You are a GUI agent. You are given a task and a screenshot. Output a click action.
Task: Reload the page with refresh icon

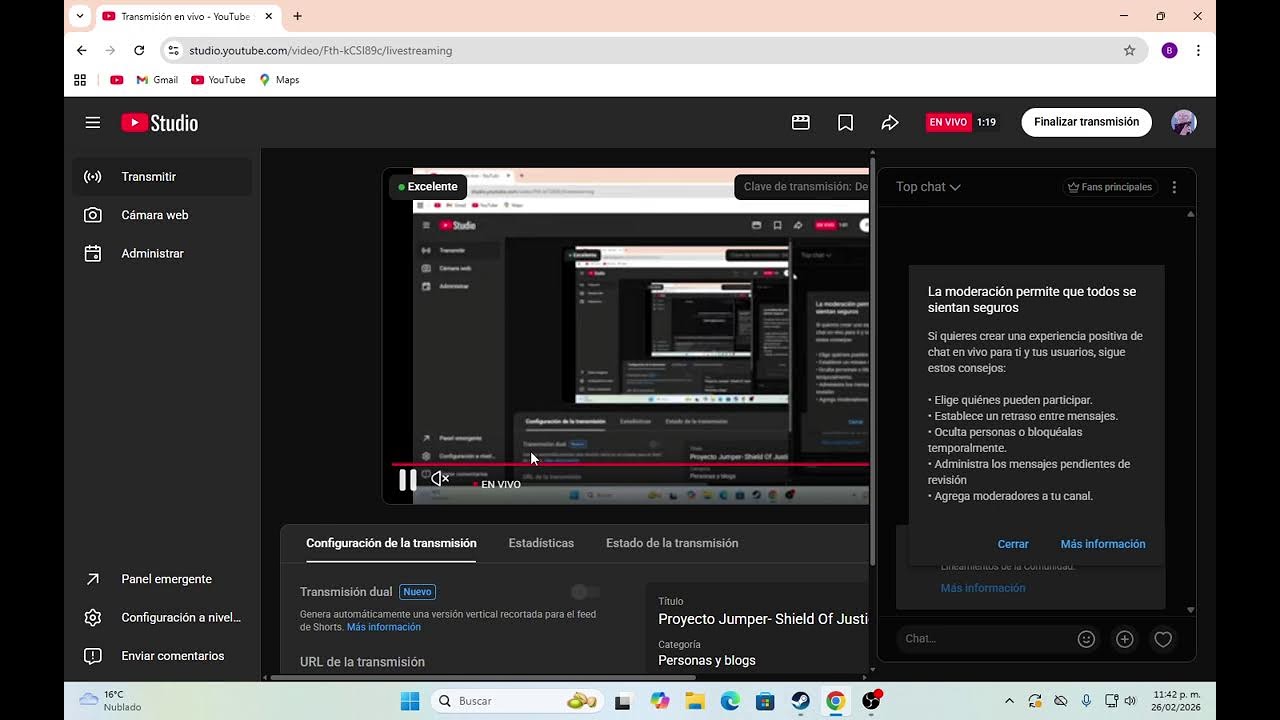(x=139, y=50)
